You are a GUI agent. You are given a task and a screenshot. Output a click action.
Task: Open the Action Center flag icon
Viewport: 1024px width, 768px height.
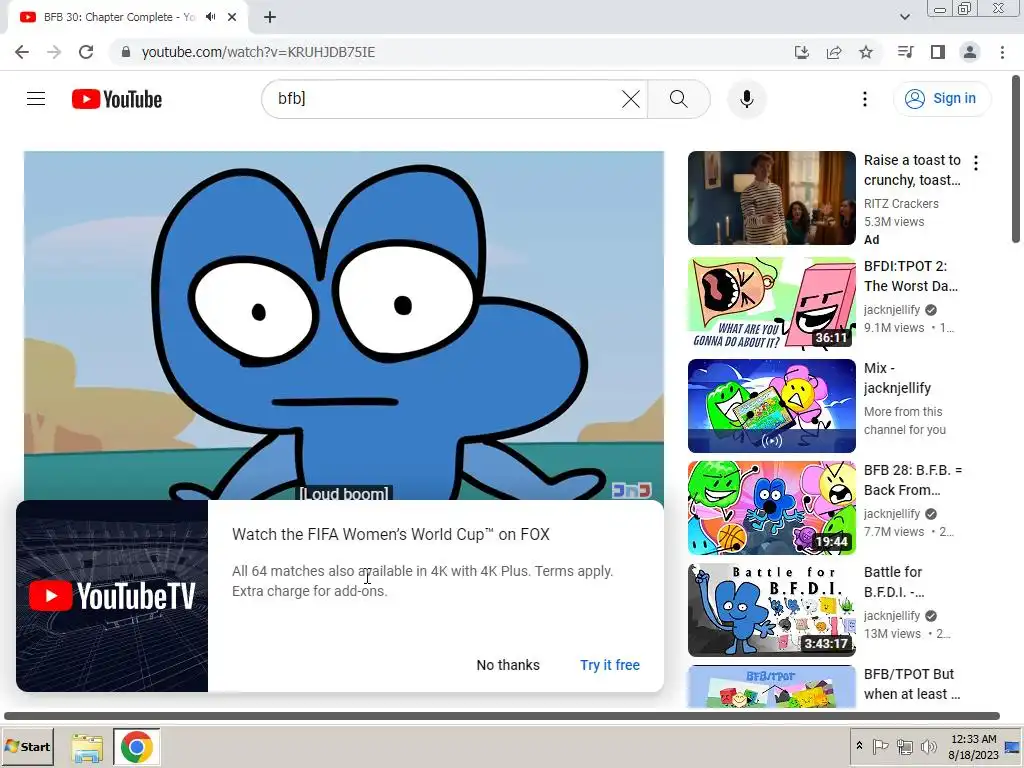click(x=880, y=746)
